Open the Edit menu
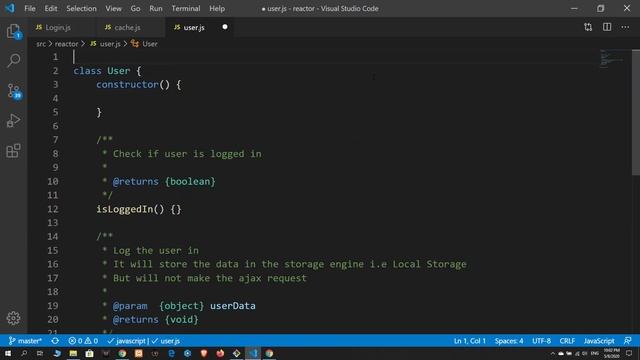640x360 pixels. coord(51,8)
